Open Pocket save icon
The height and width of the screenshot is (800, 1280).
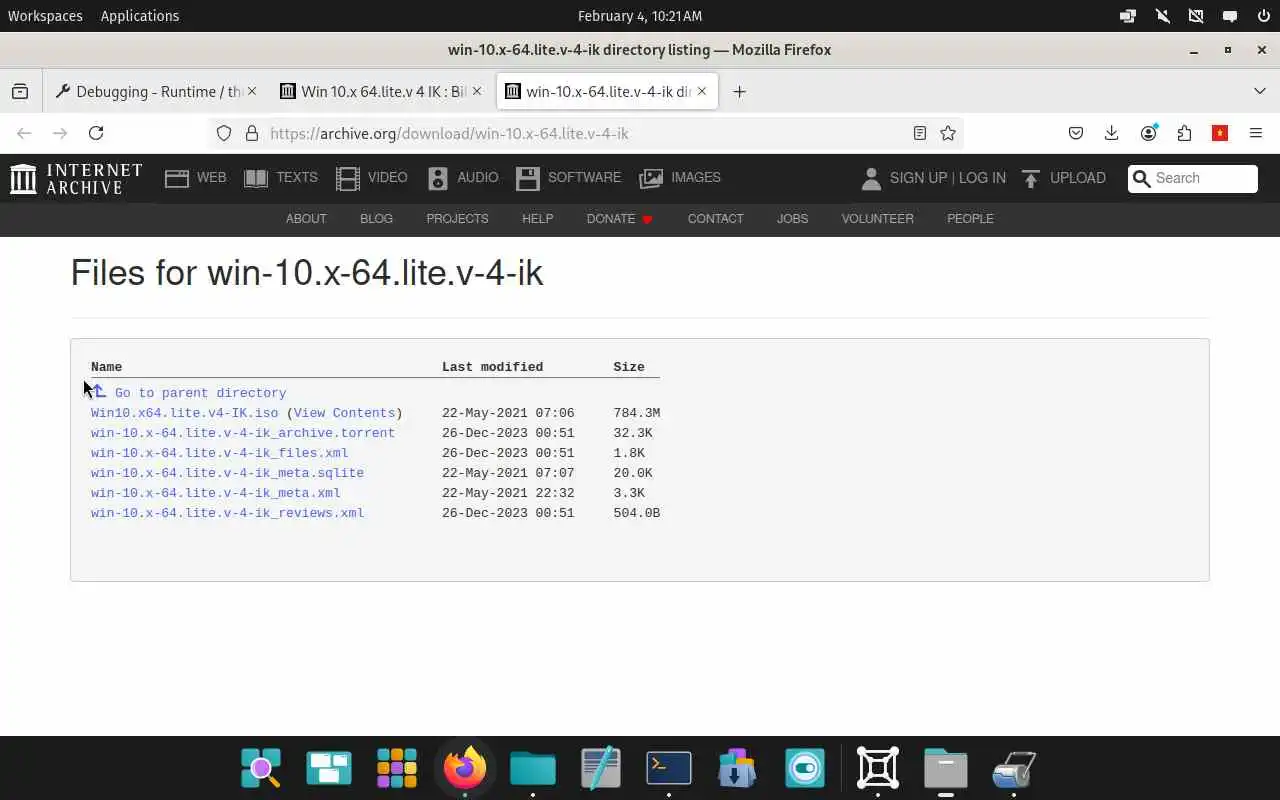pos(1076,133)
